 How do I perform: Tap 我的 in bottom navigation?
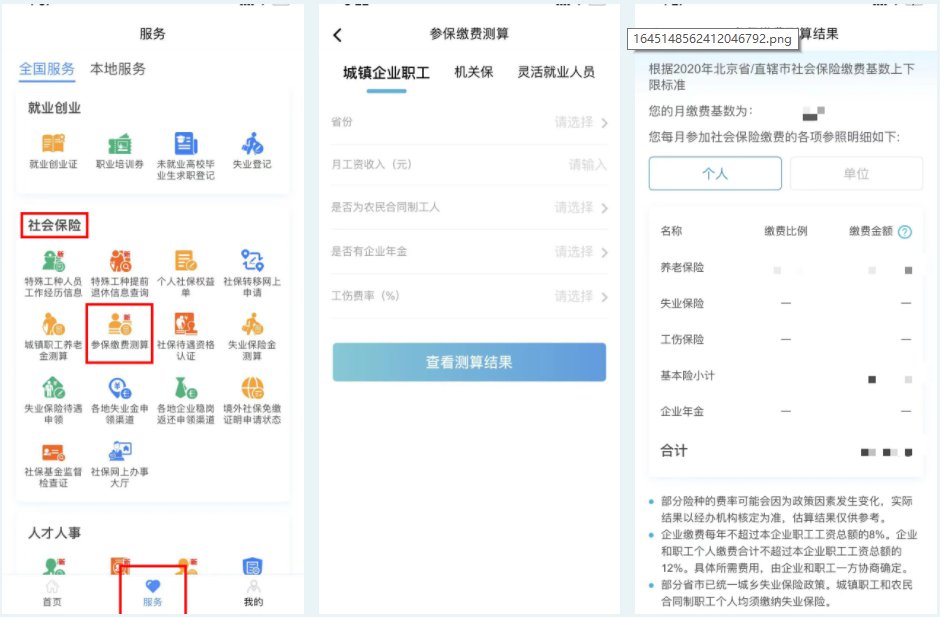coord(254,592)
